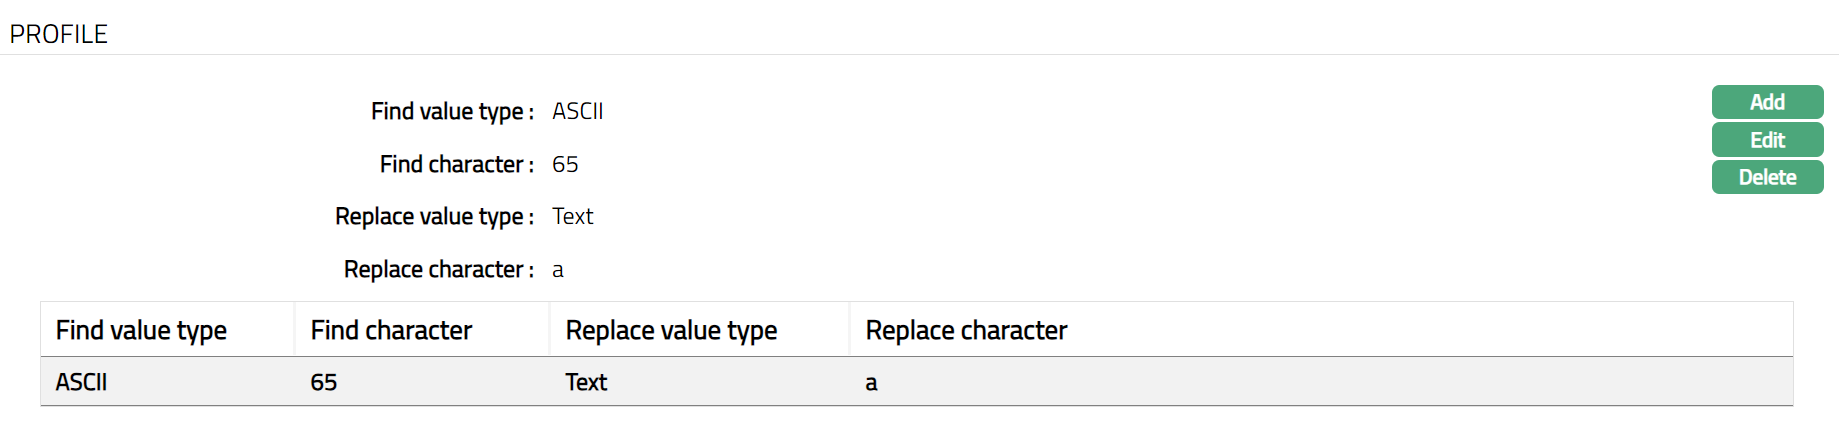Screen dimensions: 1839x421
Task: Click the 'Find value type :' form label
Action: (x=452, y=111)
